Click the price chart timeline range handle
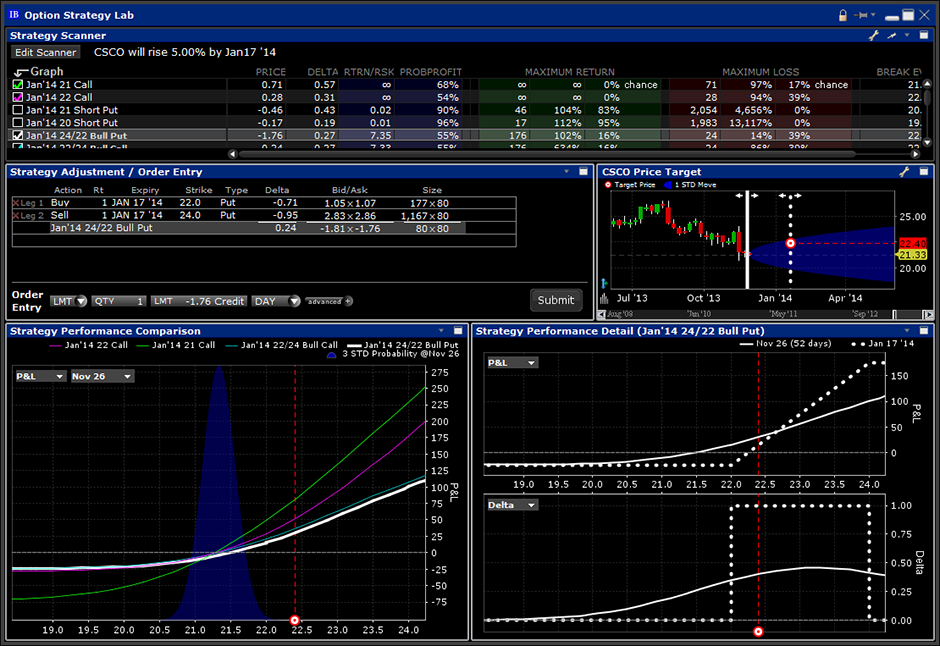 [894, 314]
